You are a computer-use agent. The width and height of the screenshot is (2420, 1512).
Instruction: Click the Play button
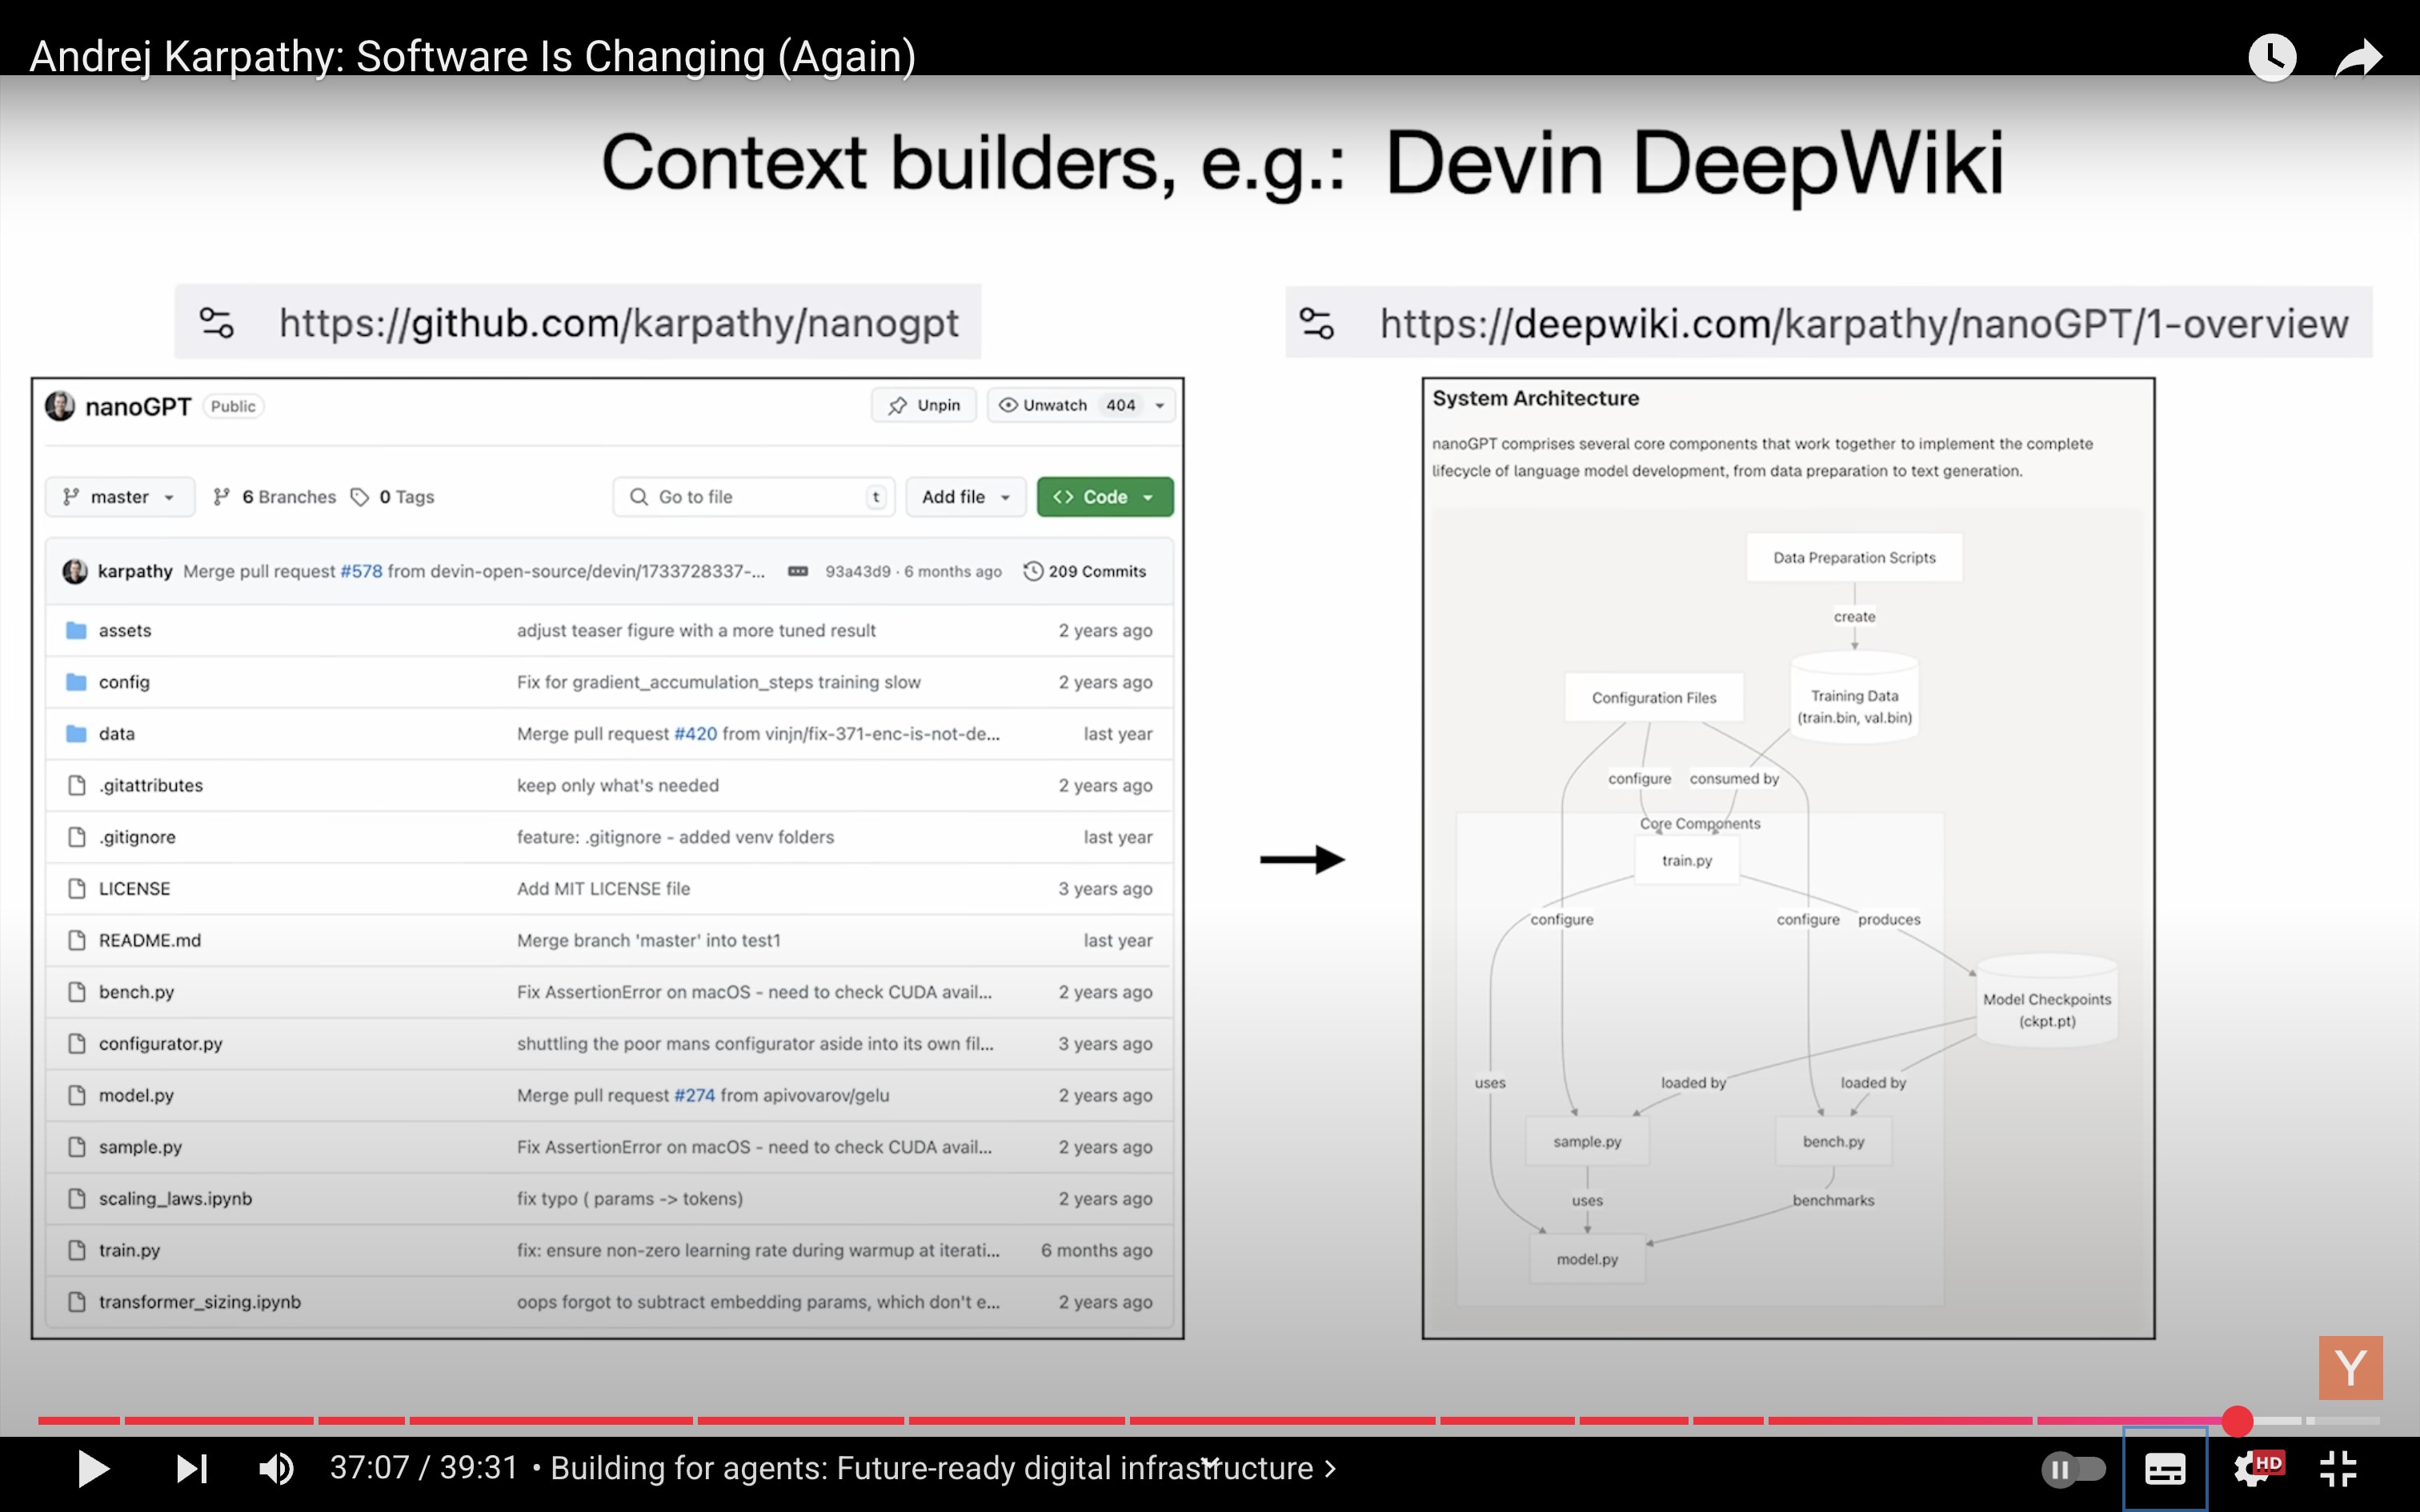tap(93, 1468)
